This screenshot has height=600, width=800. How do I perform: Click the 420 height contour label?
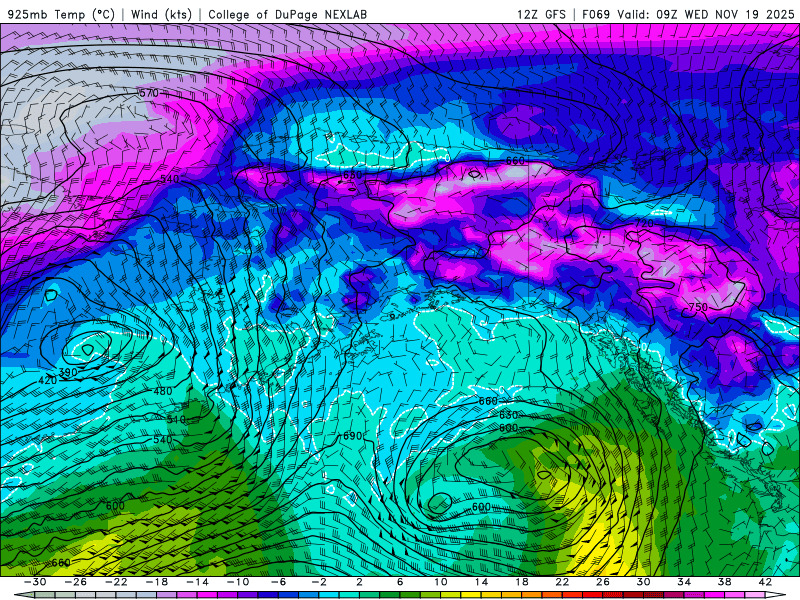(x=47, y=381)
